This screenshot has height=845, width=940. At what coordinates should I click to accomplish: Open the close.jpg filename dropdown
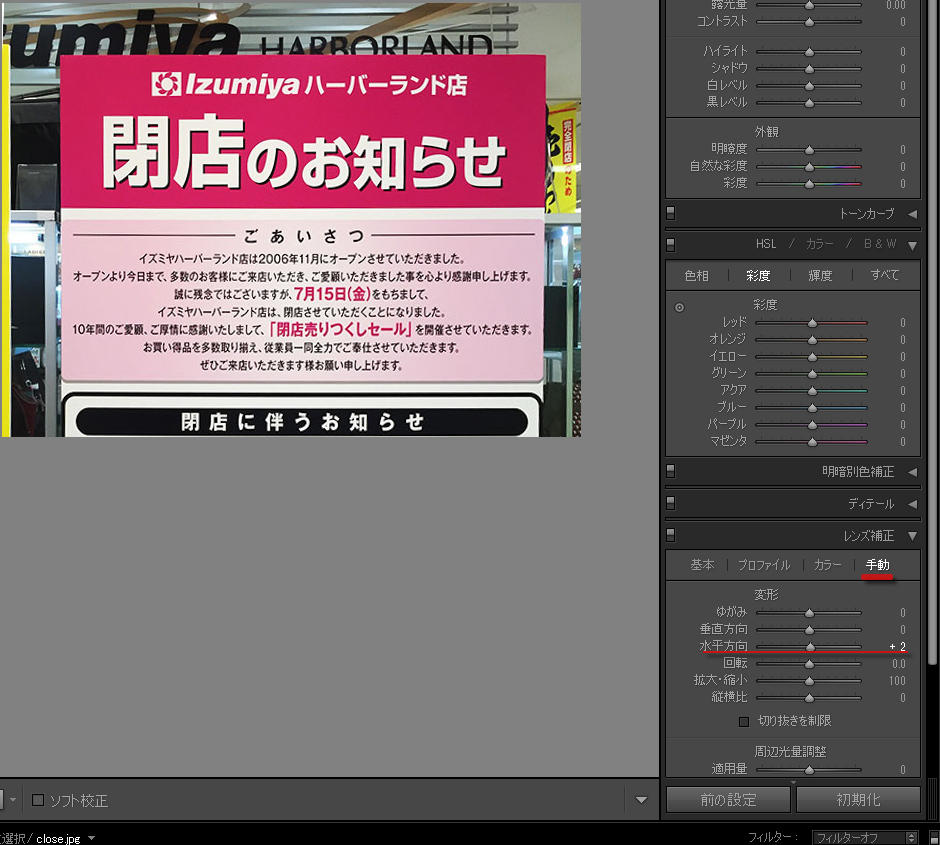(x=92, y=838)
